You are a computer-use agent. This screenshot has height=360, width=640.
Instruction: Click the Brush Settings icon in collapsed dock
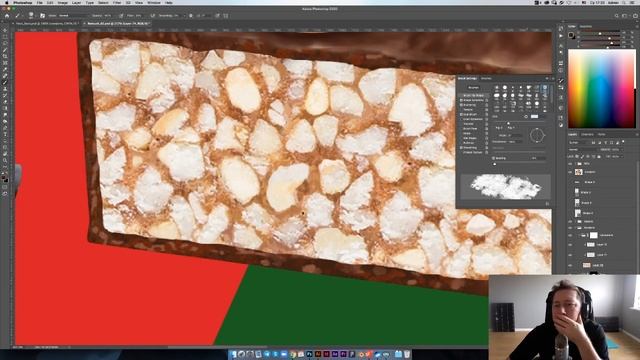click(561, 80)
